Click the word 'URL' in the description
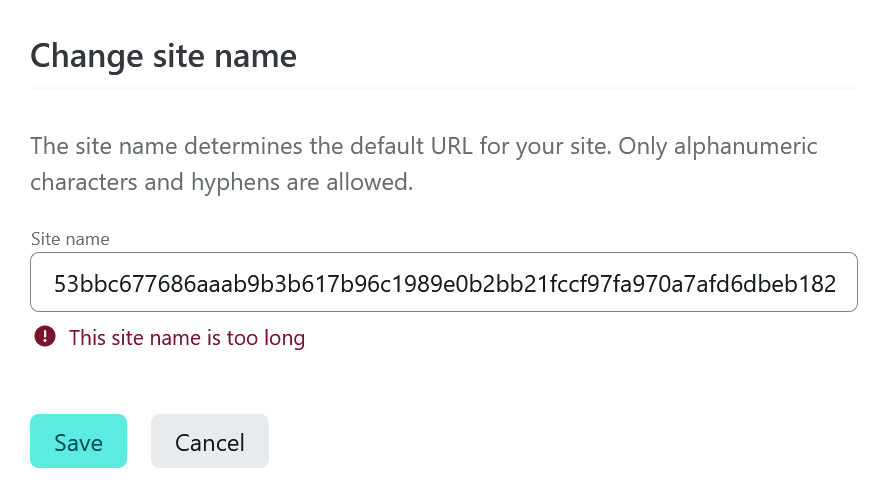Screen dimensions: 887x499 451,146
